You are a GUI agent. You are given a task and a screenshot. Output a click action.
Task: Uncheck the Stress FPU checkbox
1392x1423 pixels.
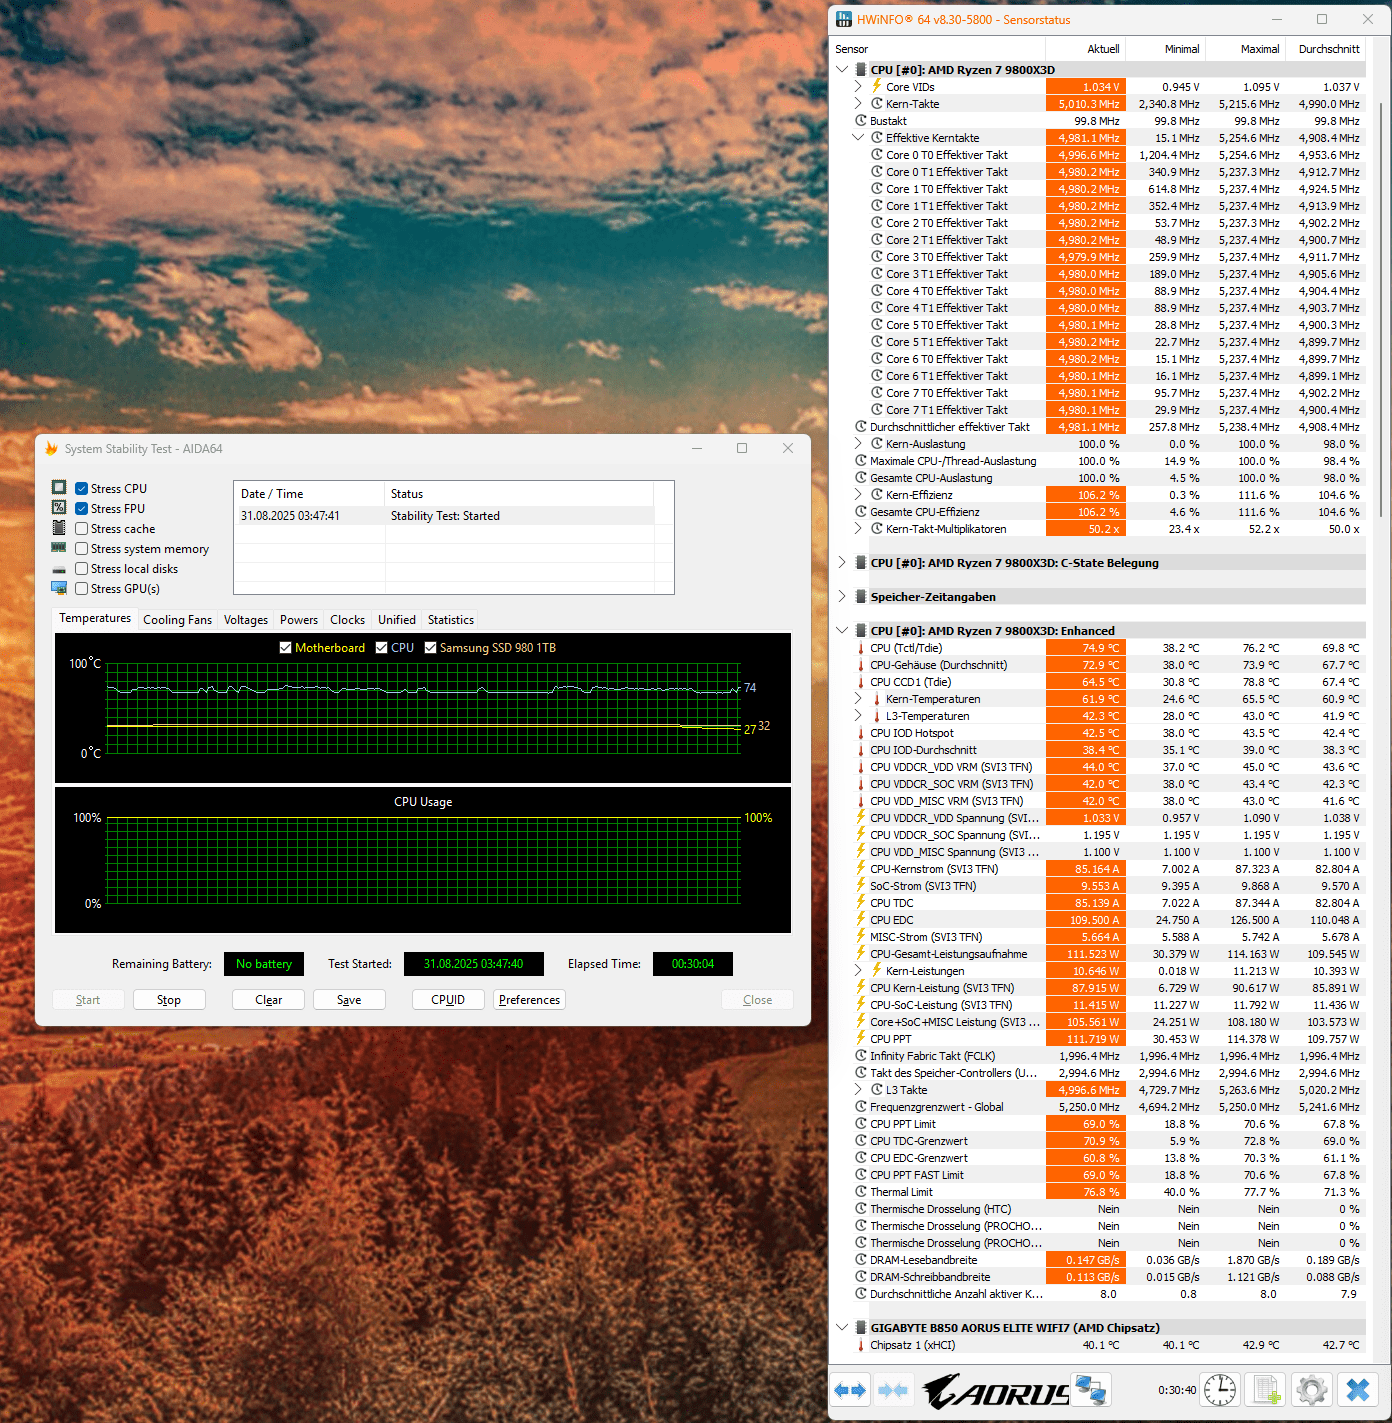tap(82, 509)
